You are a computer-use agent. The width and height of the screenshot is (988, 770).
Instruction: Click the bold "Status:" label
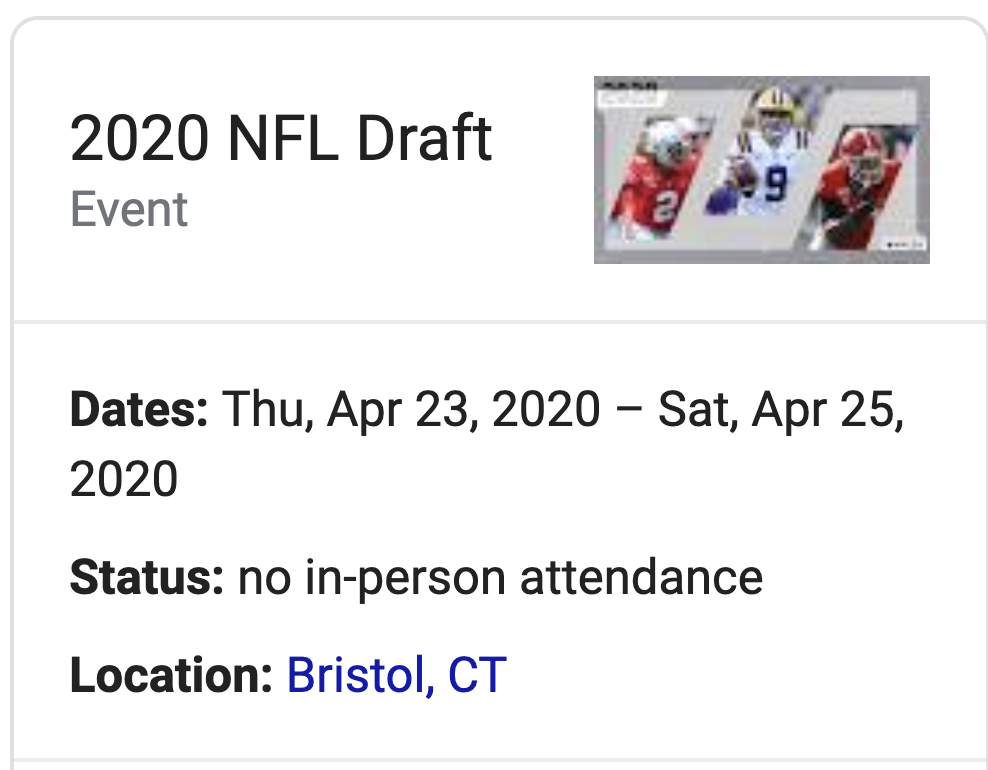point(146,577)
